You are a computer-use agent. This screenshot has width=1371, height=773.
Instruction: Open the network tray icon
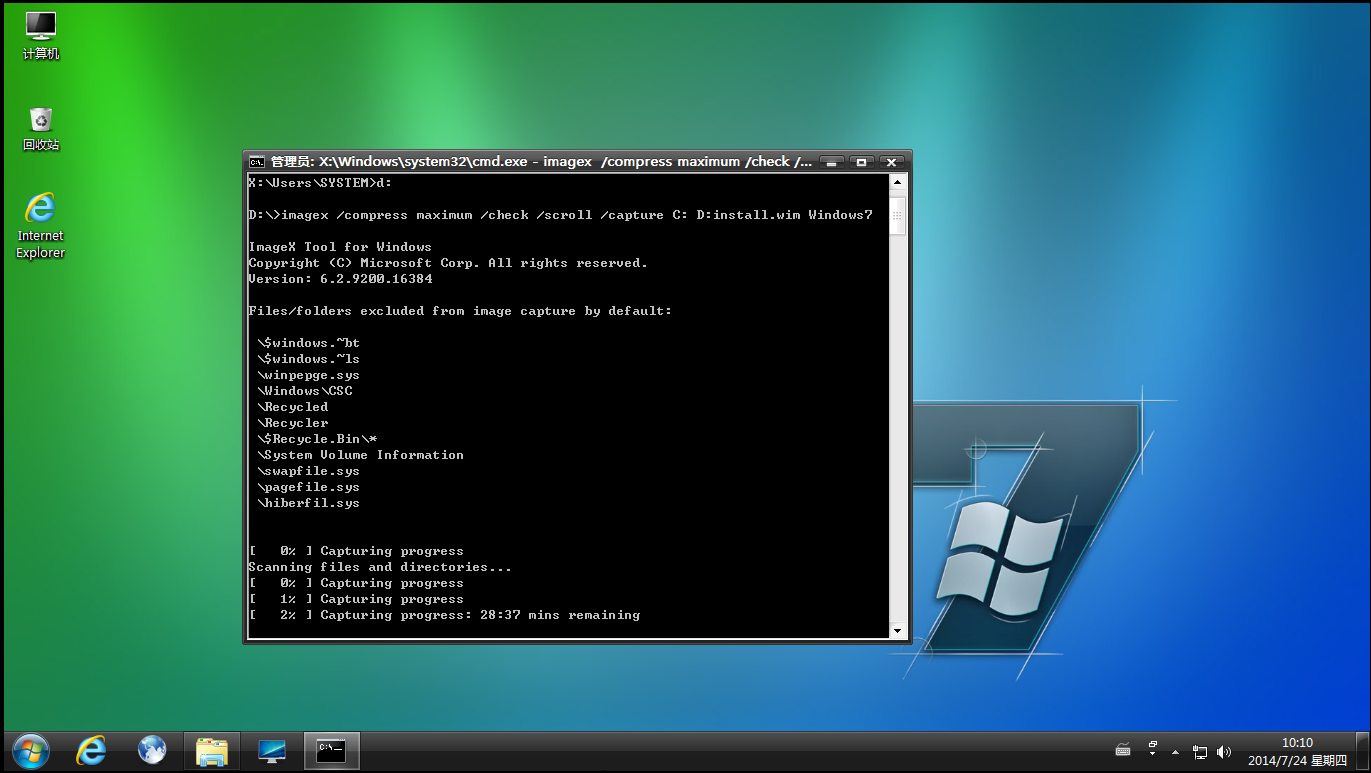coord(1200,751)
